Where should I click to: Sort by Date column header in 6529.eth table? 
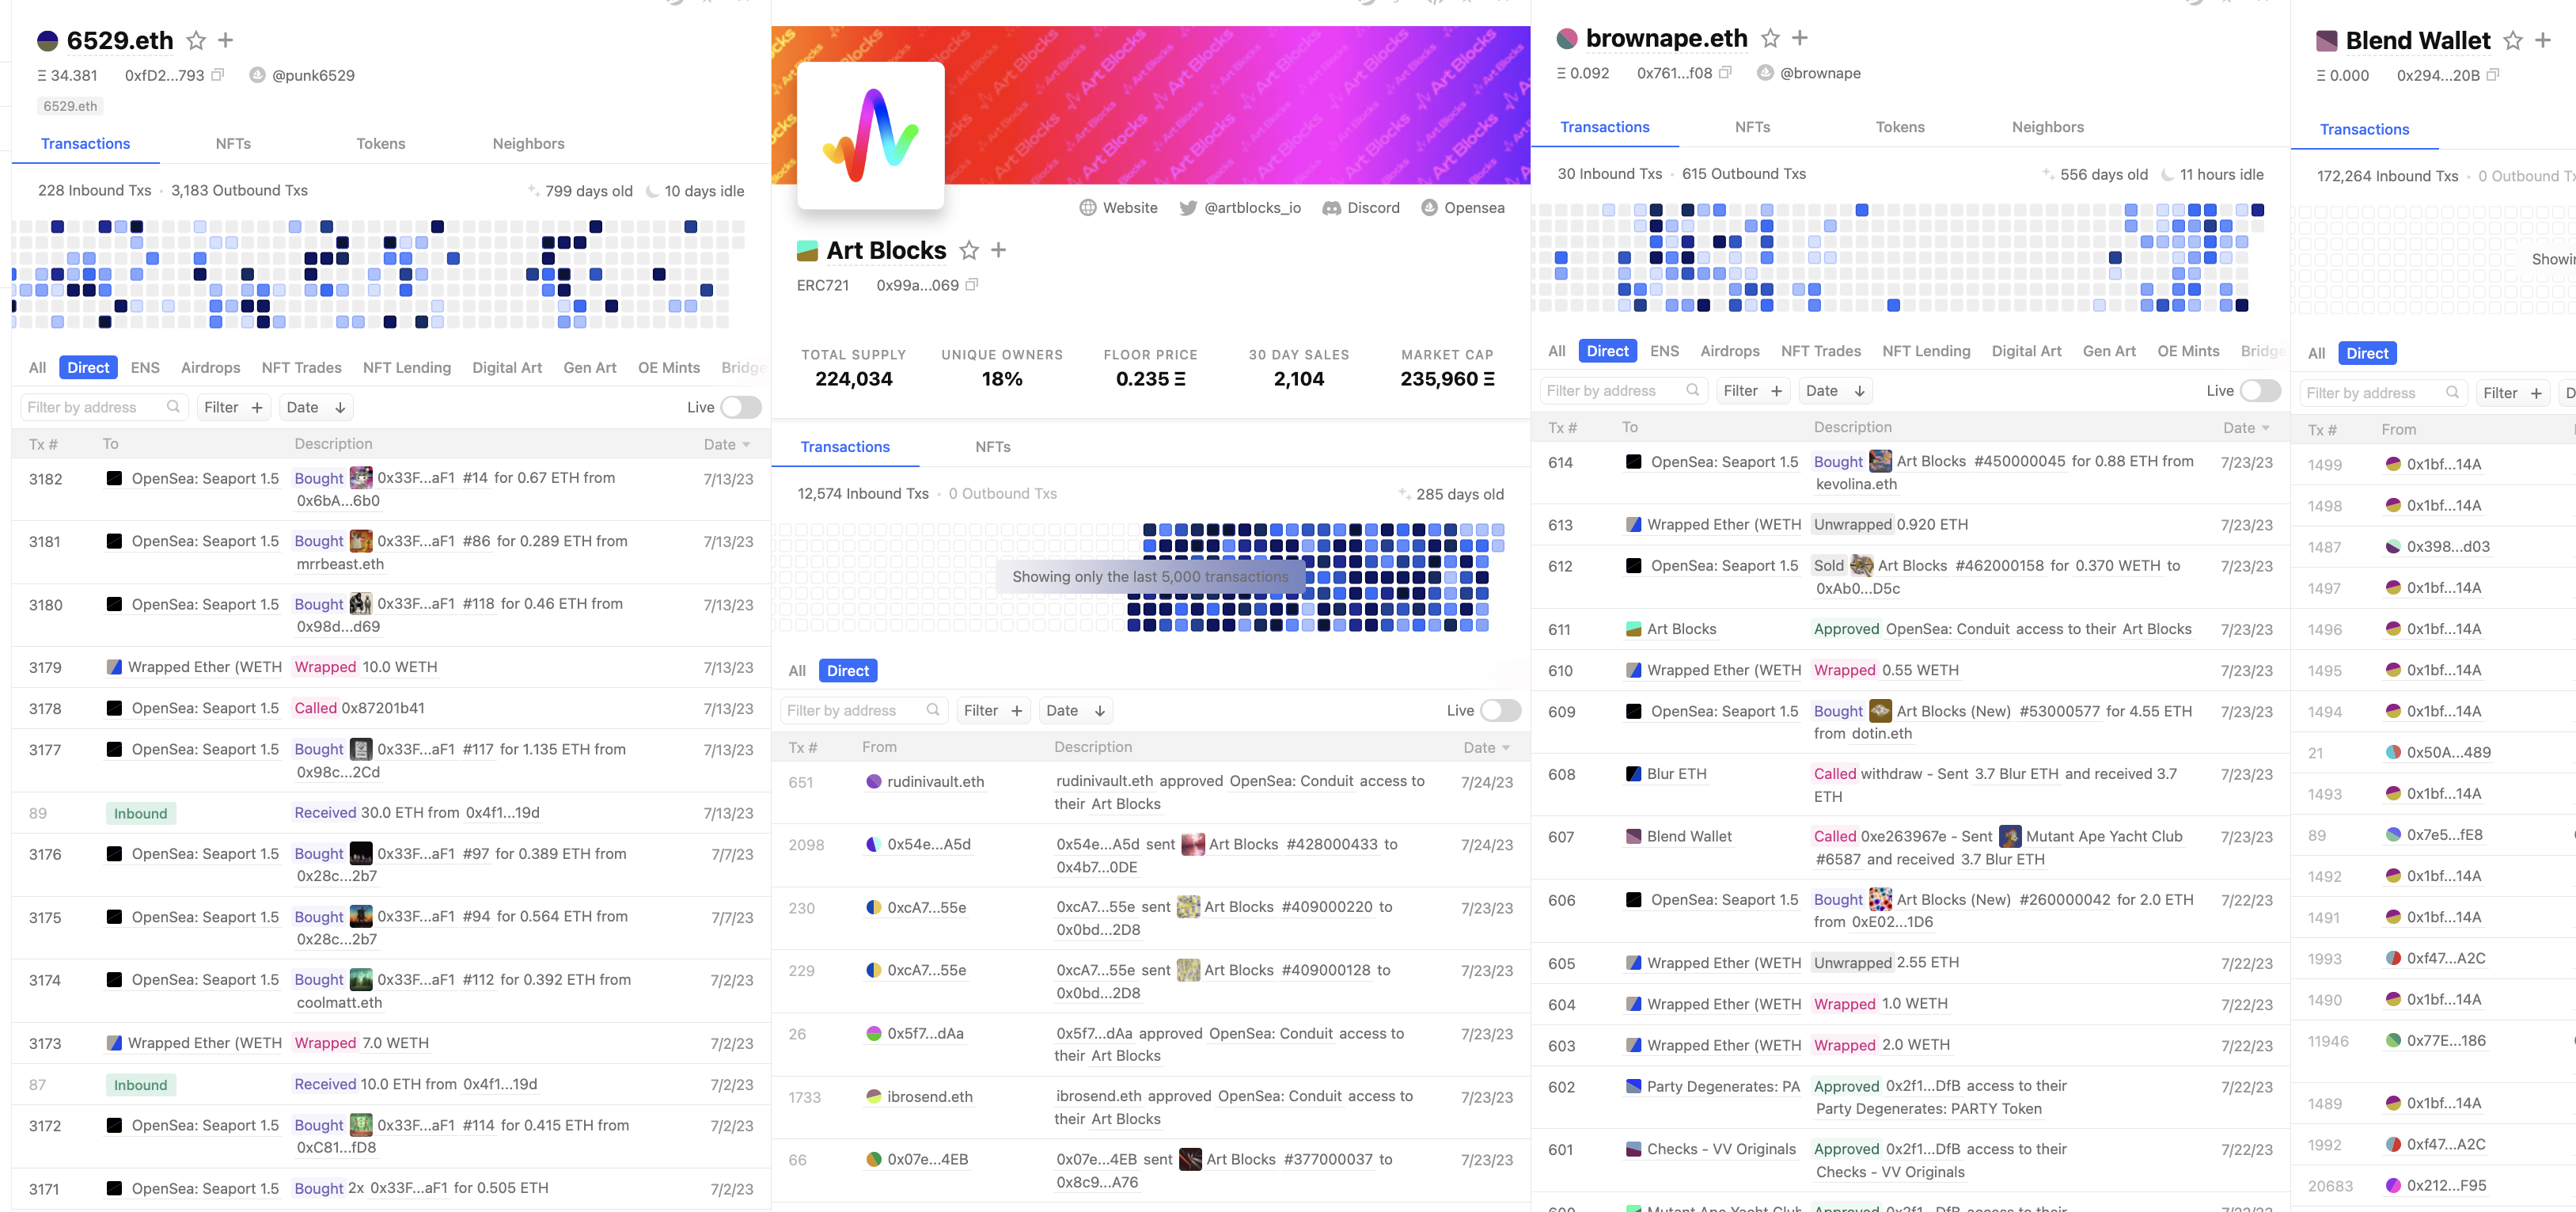[727, 444]
